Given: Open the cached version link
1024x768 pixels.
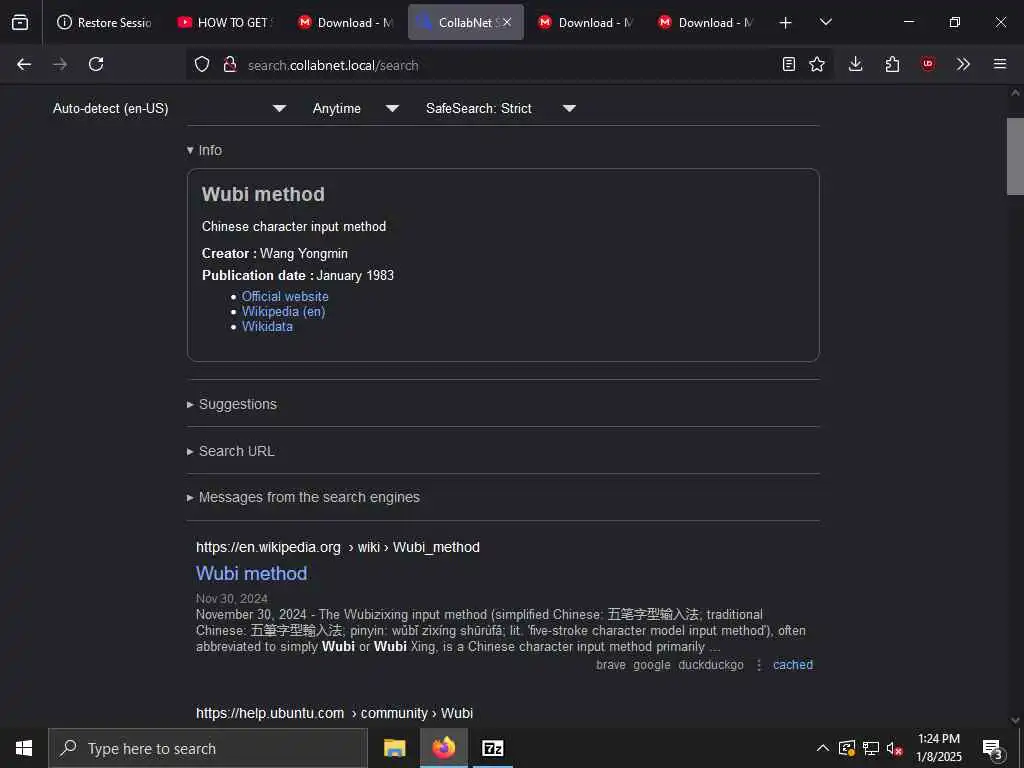Looking at the screenshot, I should pyautogui.click(x=793, y=665).
